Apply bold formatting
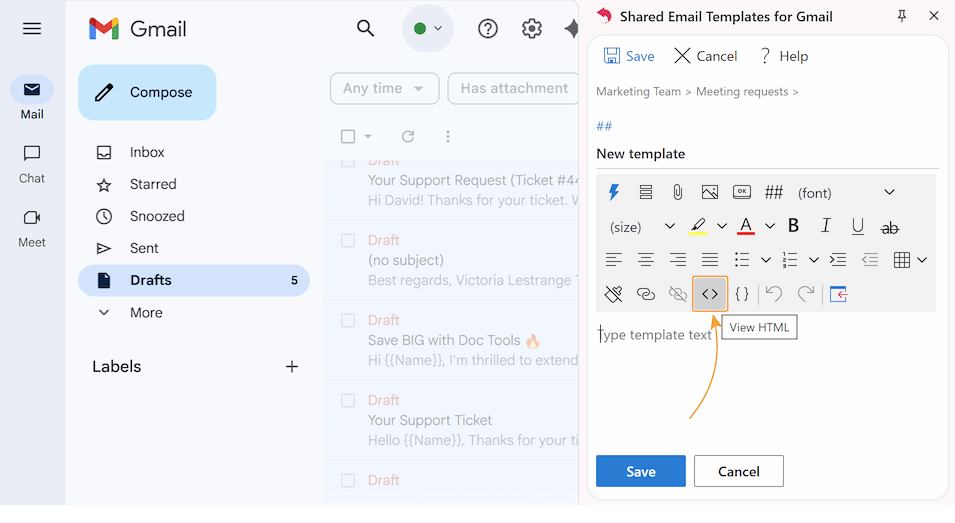This screenshot has width=955, height=523. [x=793, y=226]
